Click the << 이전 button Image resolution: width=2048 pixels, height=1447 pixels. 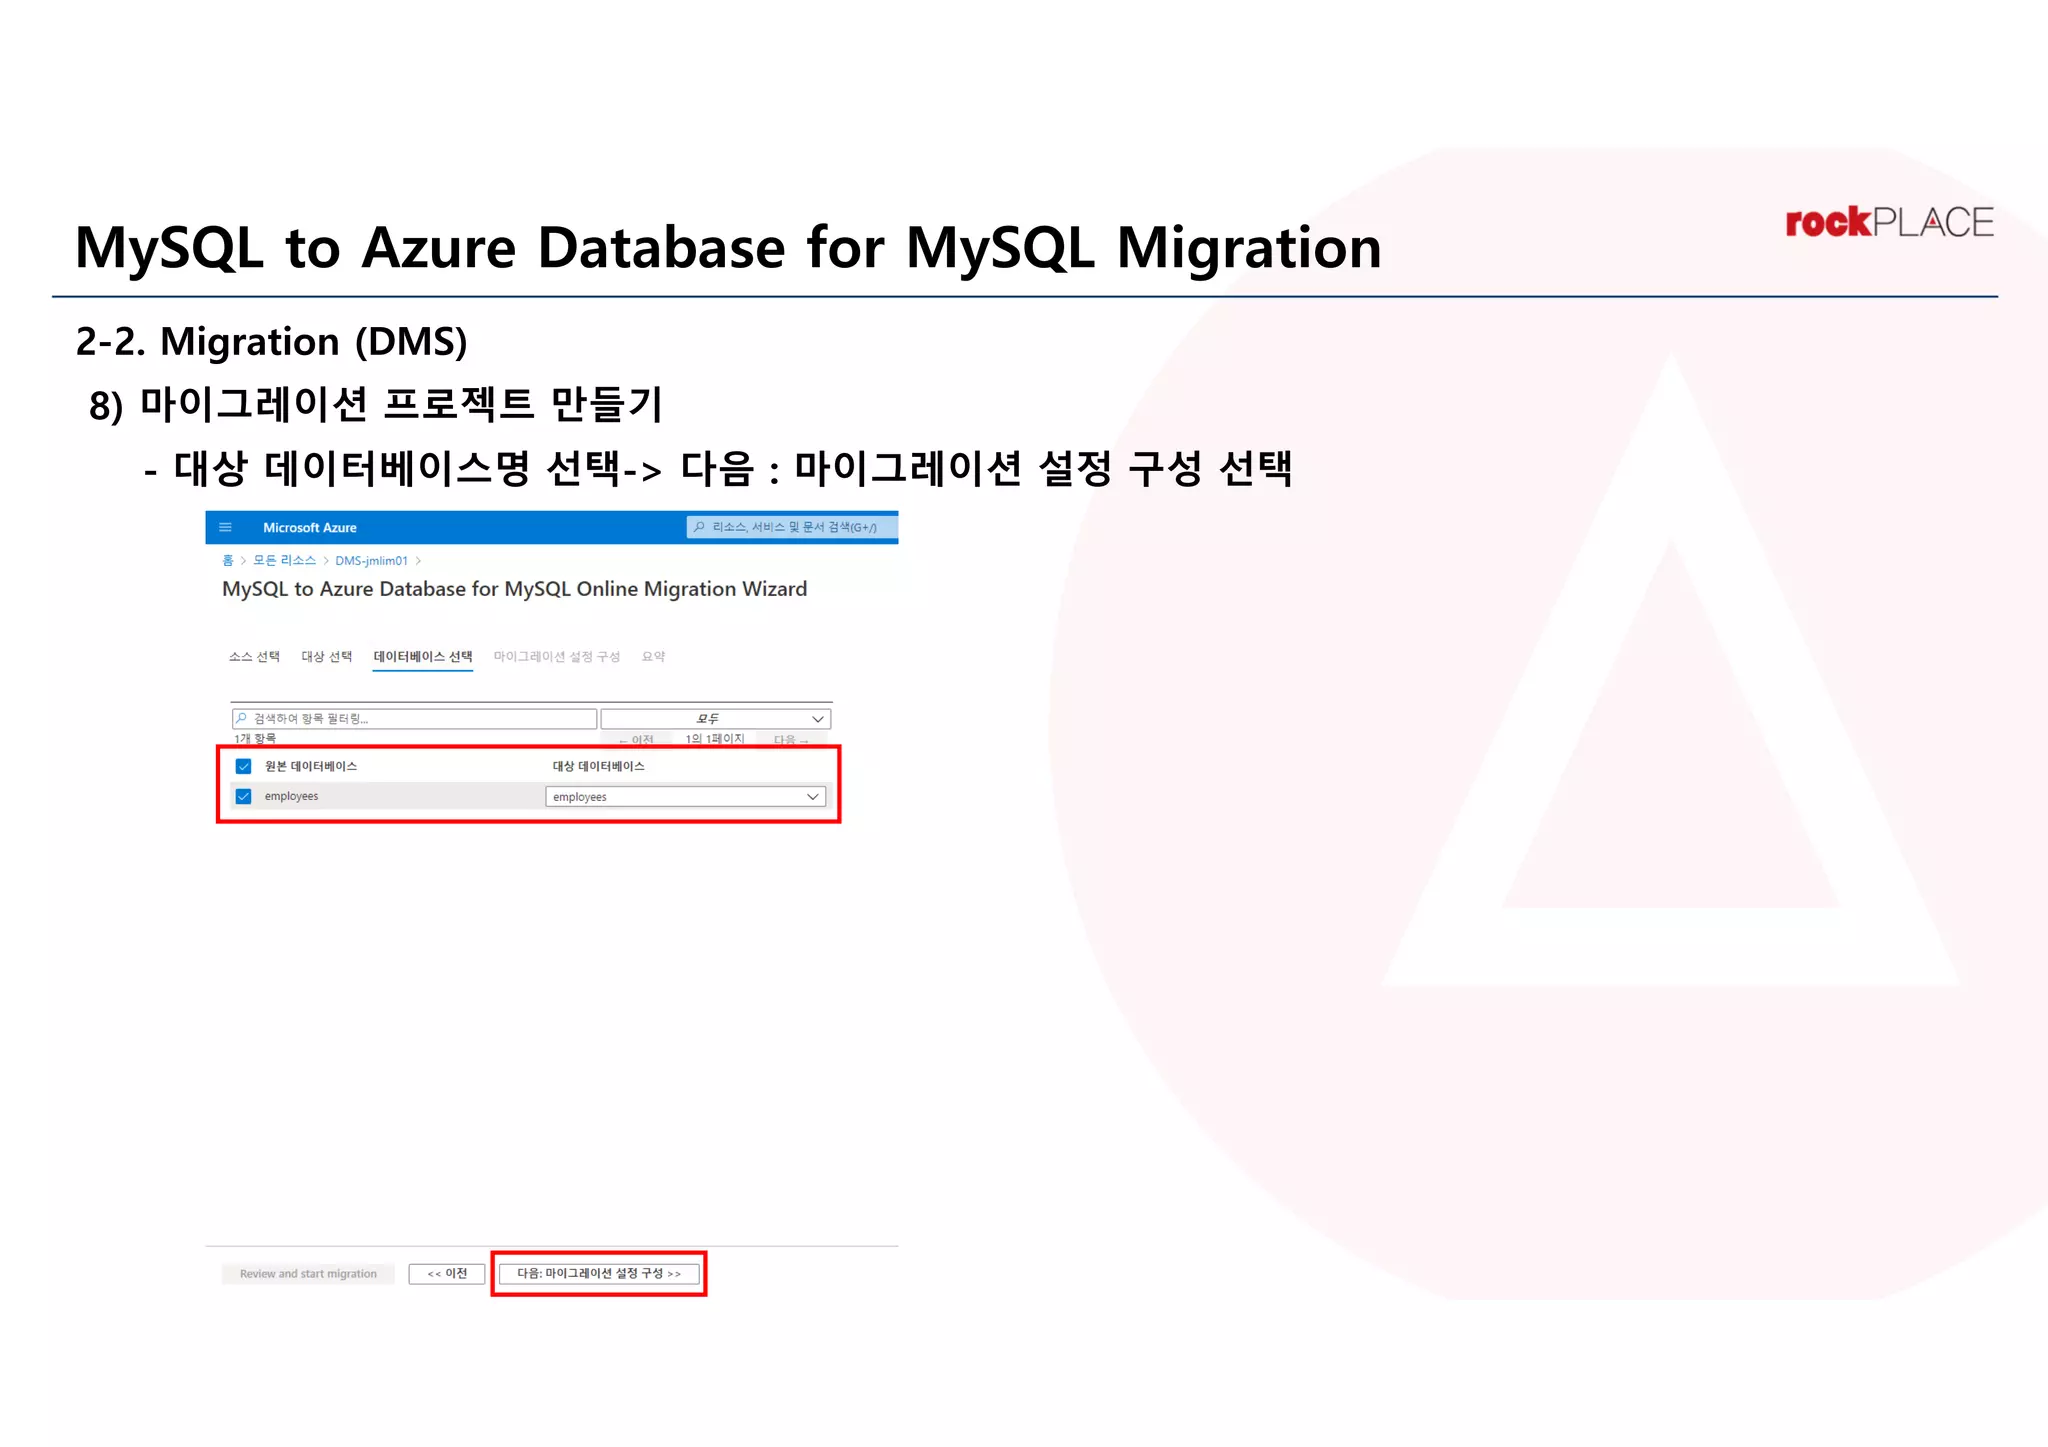pyautogui.click(x=447, y=1273)
